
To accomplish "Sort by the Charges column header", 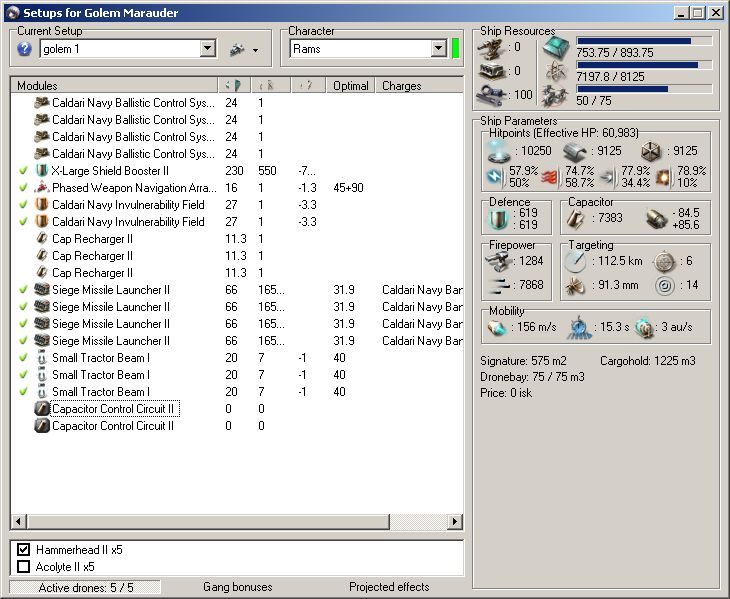I will pos(419,86).
